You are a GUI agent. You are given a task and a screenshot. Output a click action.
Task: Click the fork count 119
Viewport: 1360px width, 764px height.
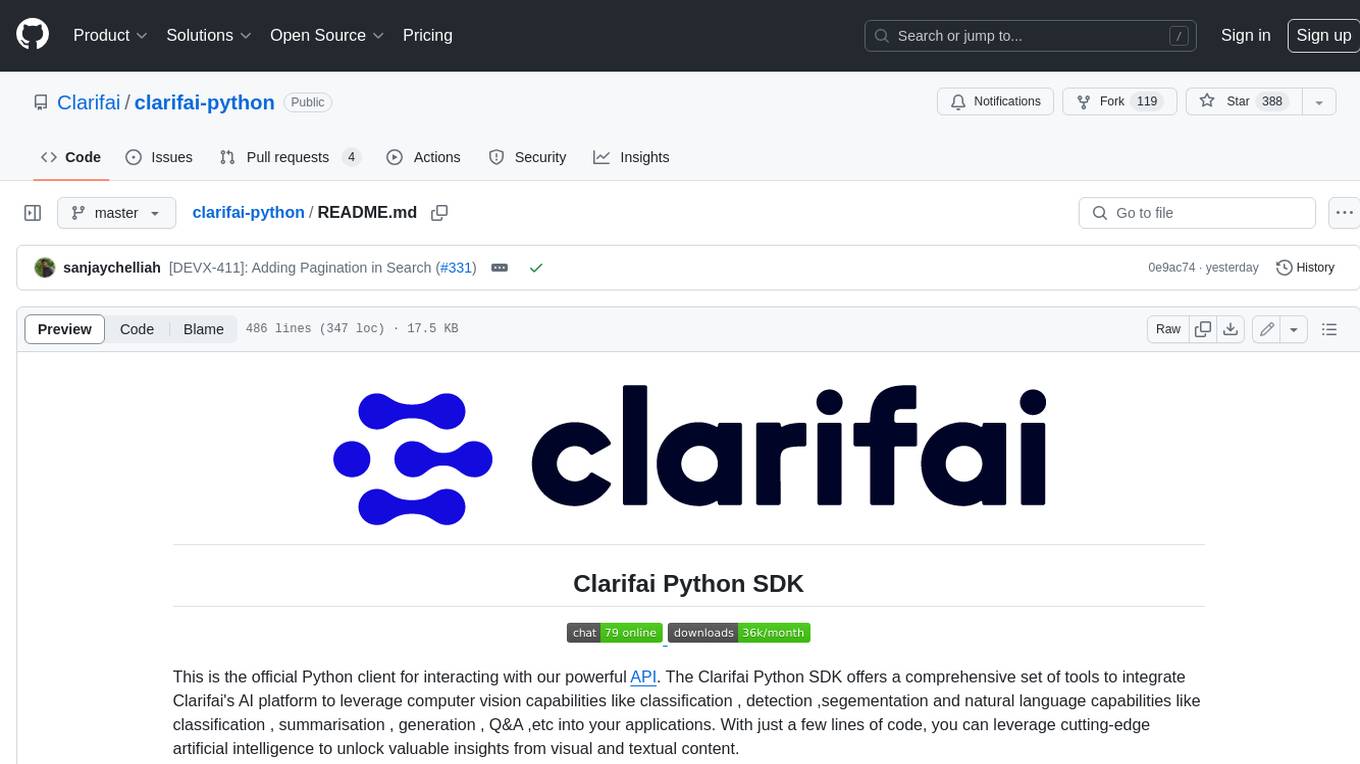click(x=1147, y=101)
